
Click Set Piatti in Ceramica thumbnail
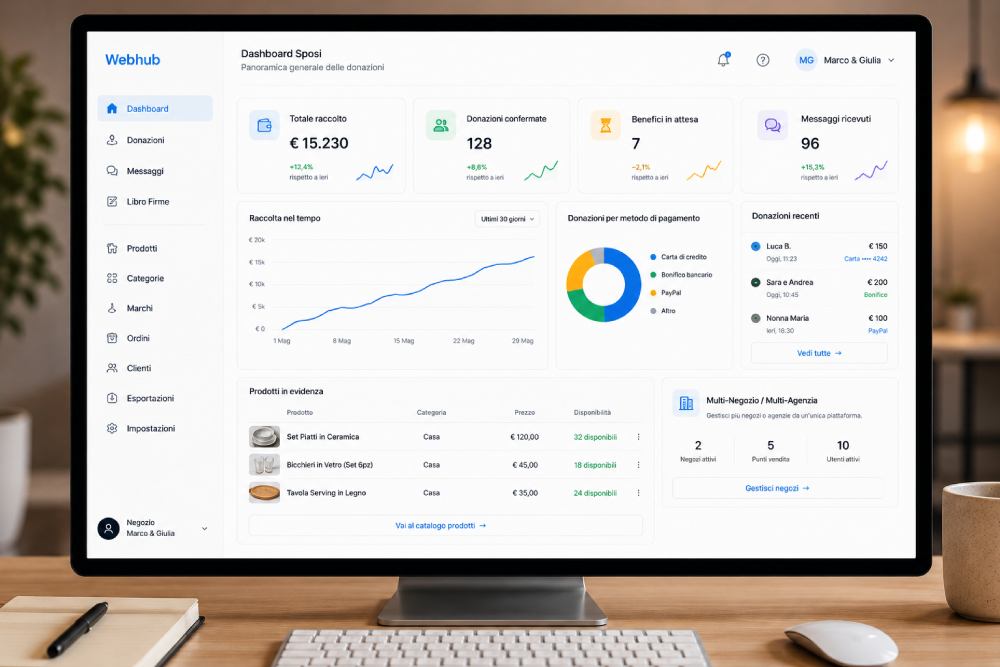(264, 437)
